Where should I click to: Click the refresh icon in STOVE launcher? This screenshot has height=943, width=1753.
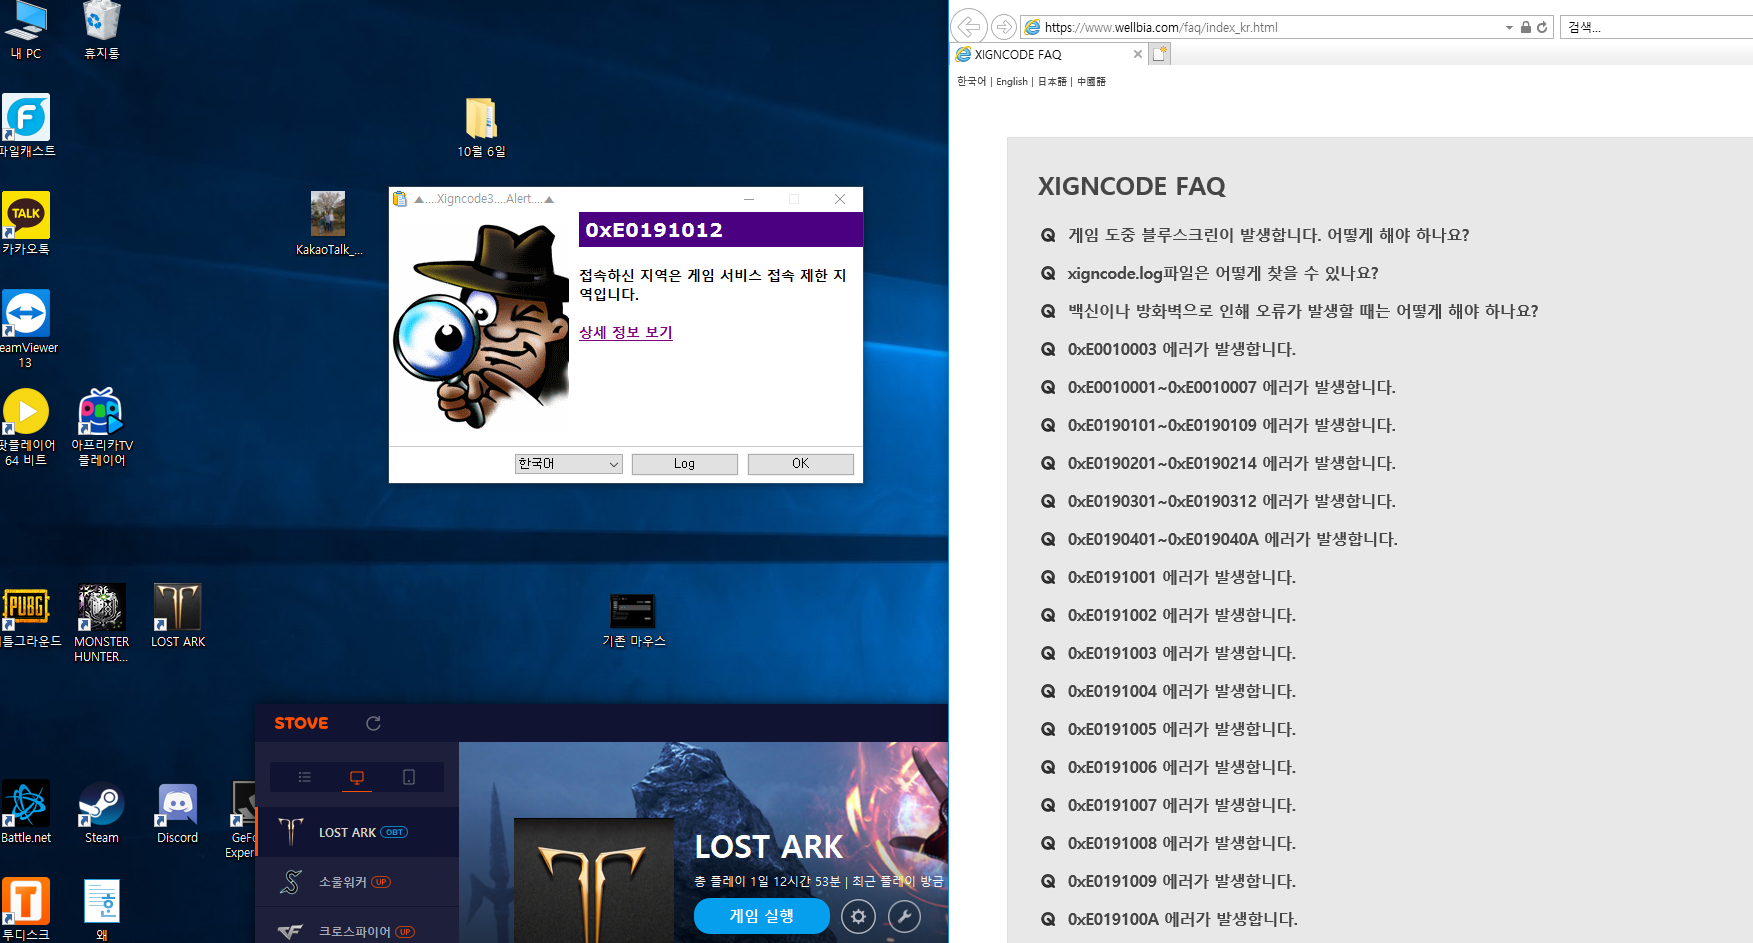(373, 723)
